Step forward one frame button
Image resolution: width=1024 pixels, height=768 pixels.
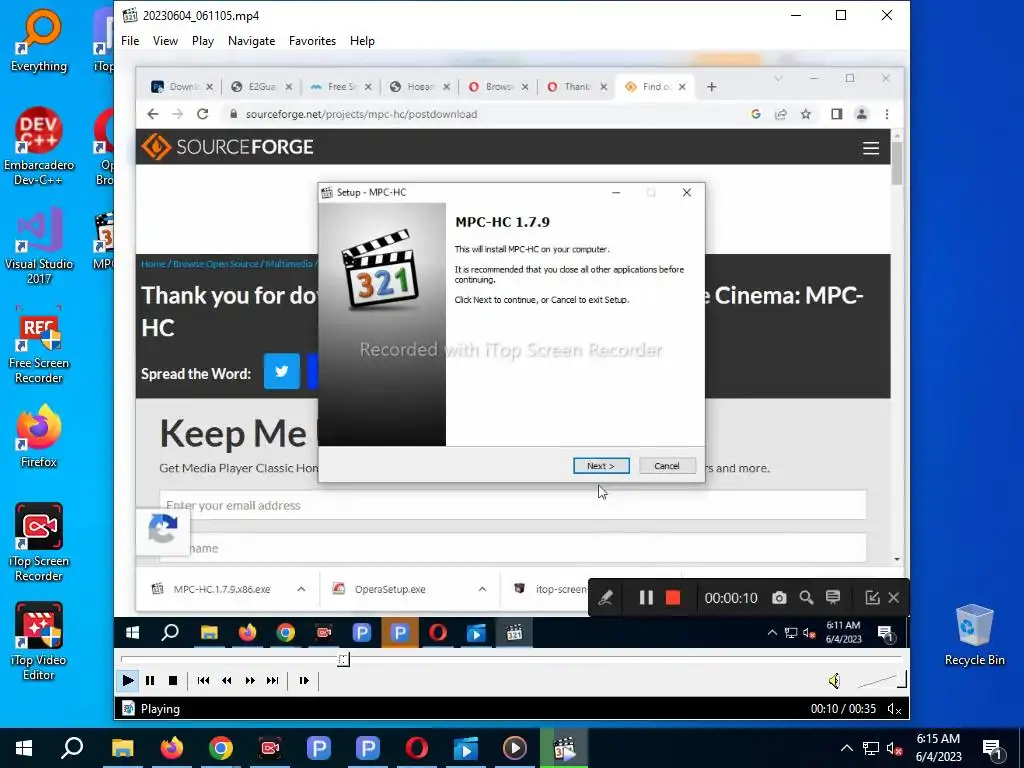tap(304, 680)
